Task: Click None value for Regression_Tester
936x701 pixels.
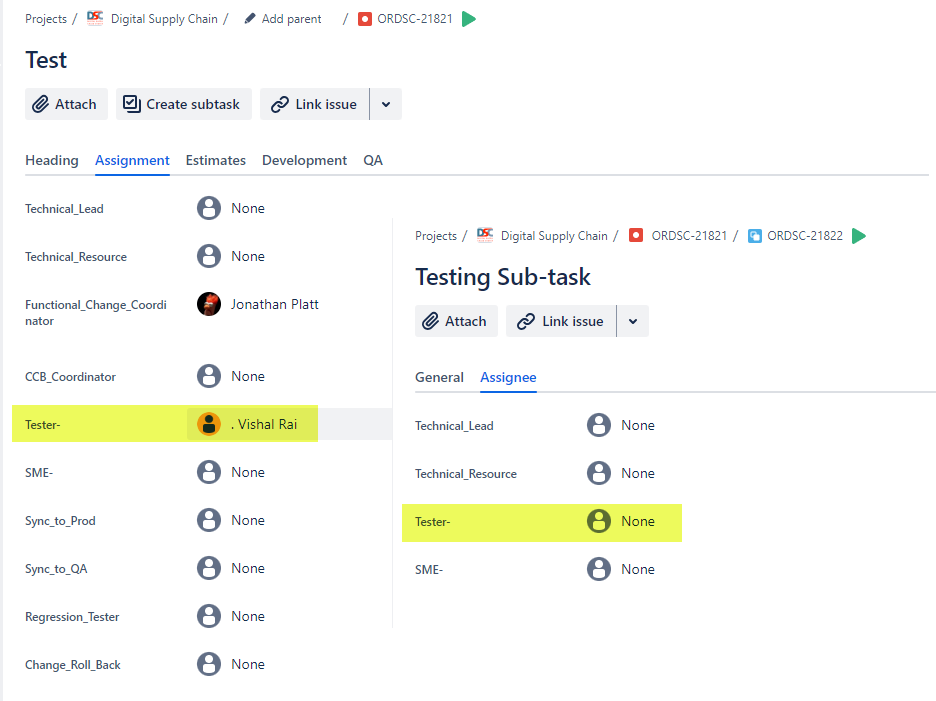Action: [248, 616]
